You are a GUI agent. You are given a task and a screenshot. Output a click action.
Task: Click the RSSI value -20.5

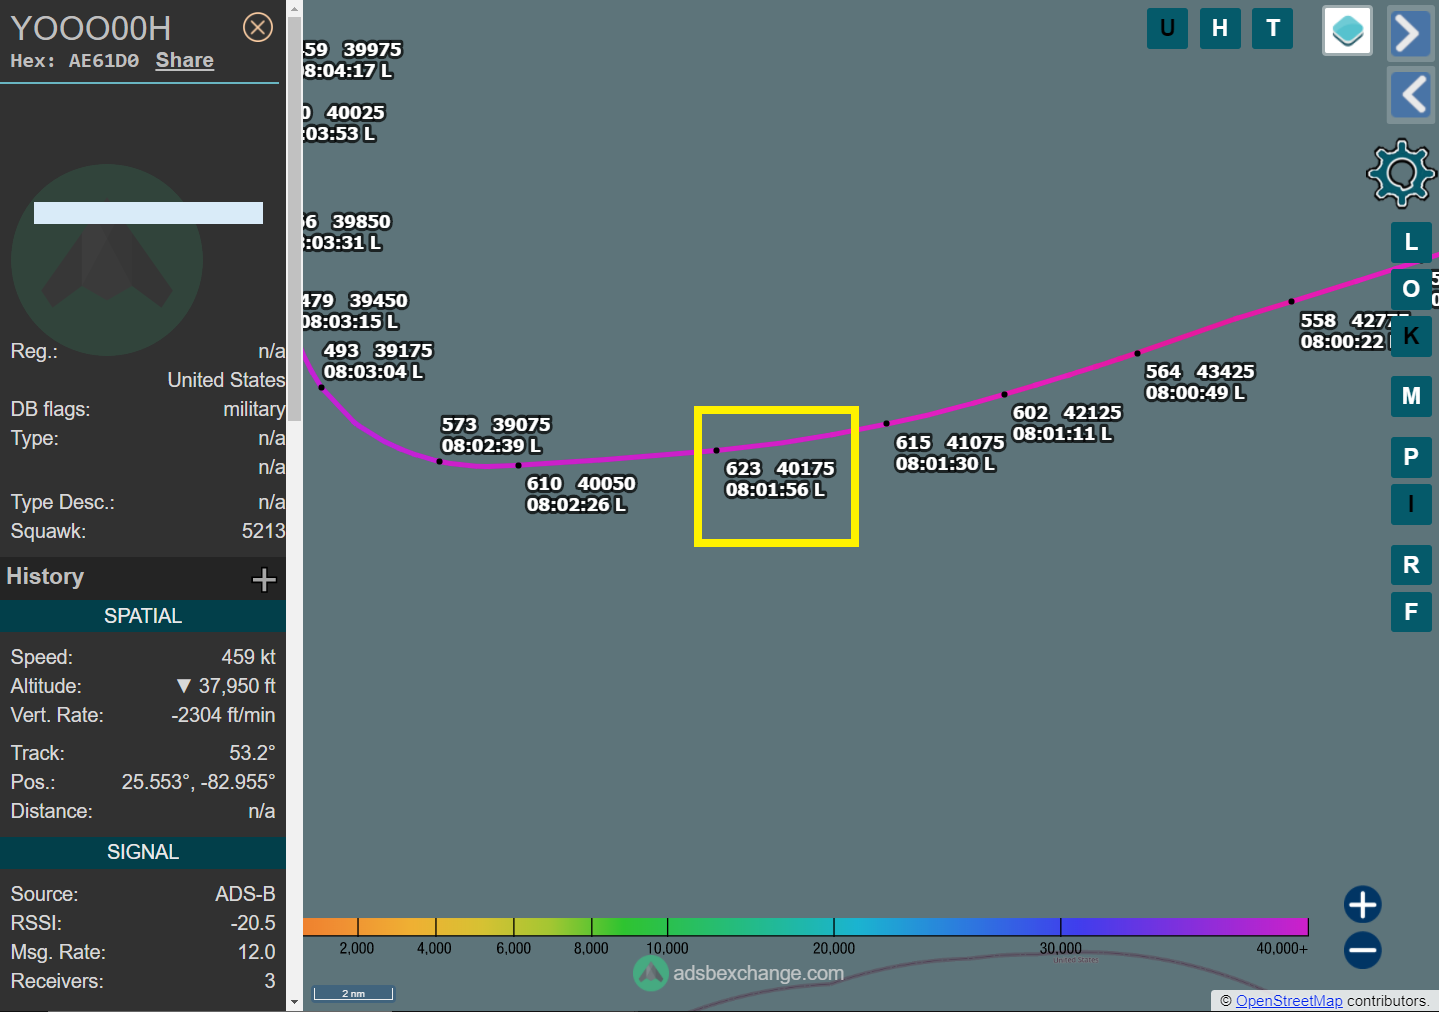253,923
